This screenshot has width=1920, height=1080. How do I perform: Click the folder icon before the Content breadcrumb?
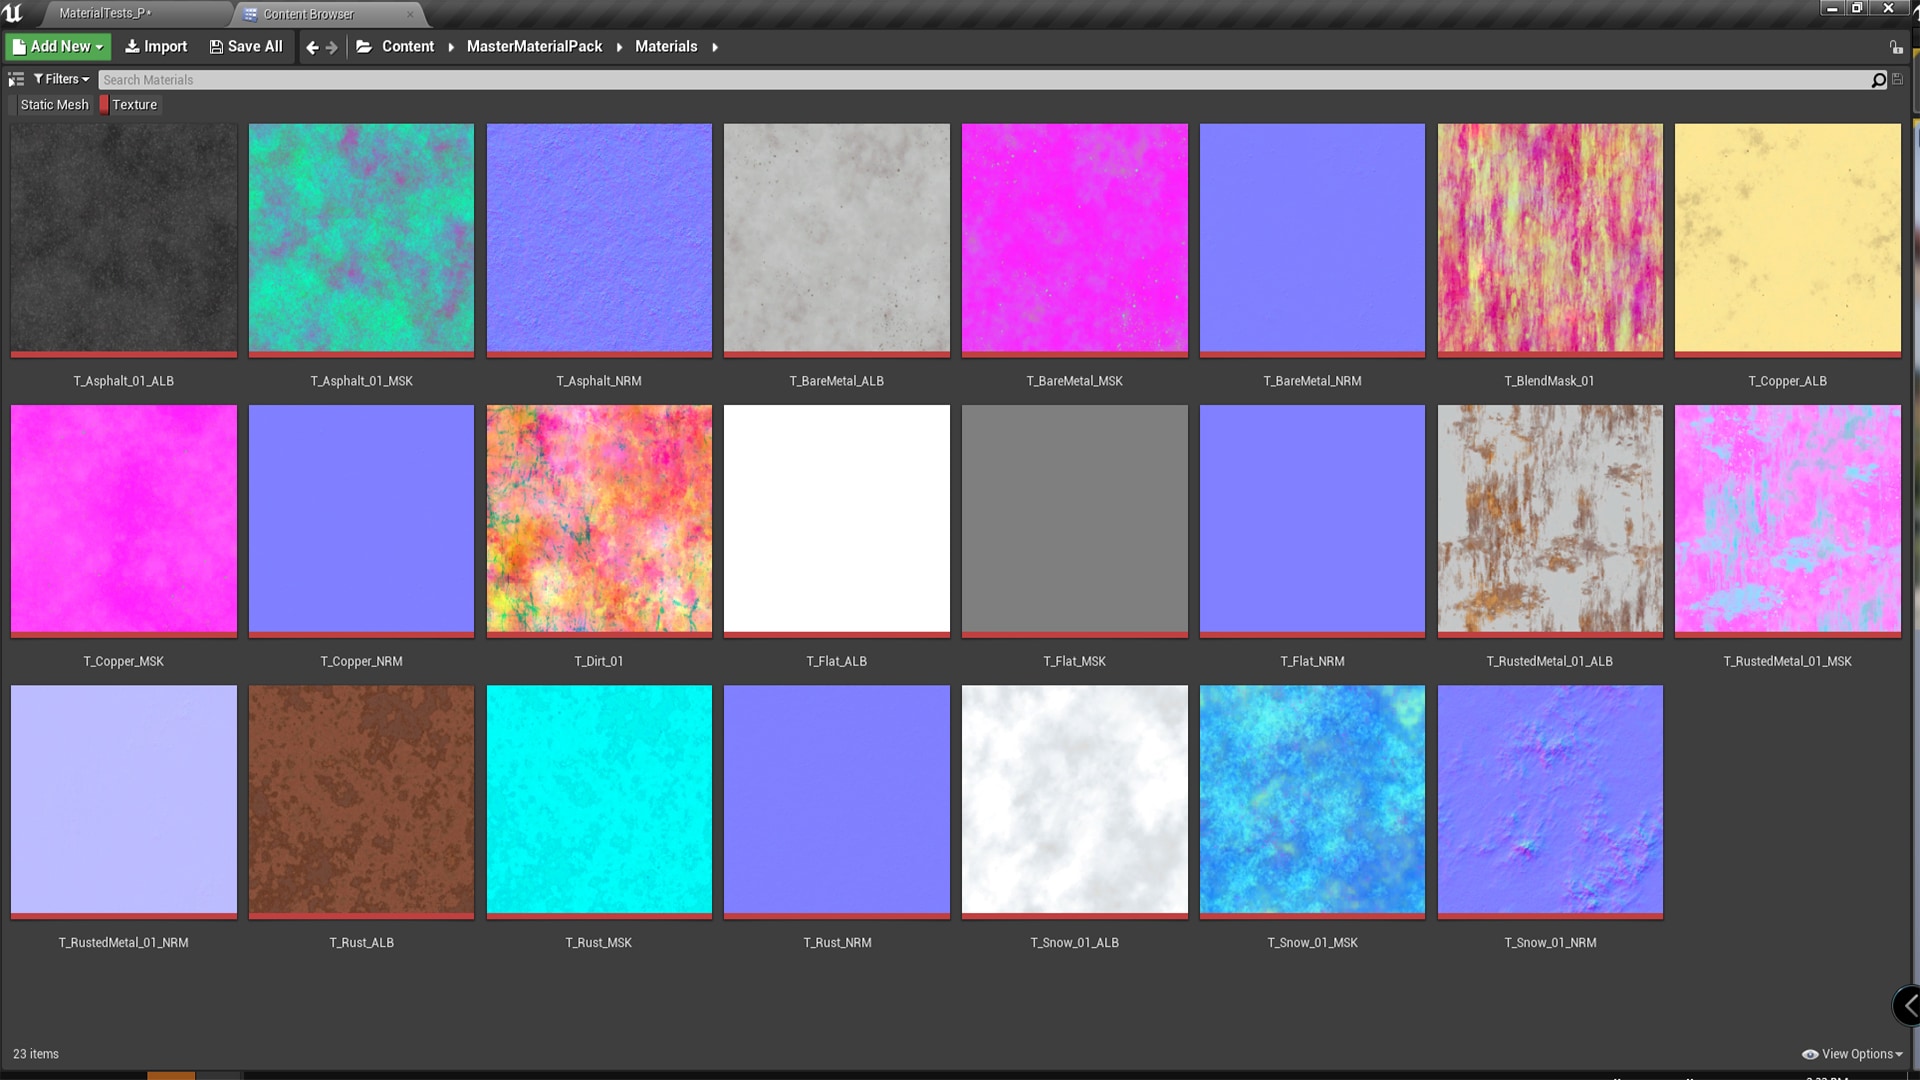364,46
